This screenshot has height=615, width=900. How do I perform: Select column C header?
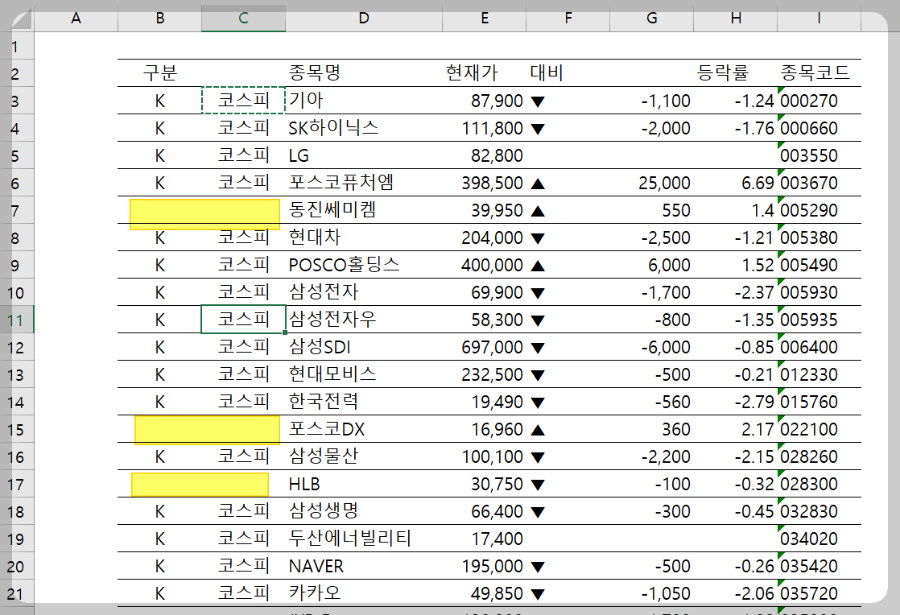click(243, 18)
